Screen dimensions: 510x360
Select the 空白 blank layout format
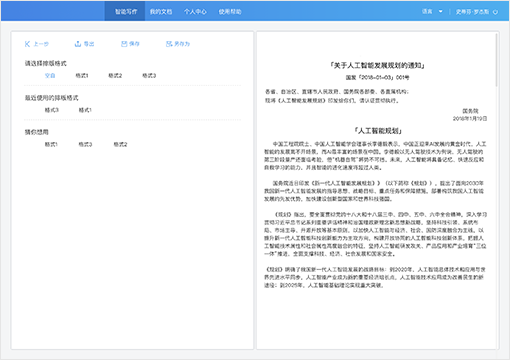pyautogui.click(x=50, y=76)
